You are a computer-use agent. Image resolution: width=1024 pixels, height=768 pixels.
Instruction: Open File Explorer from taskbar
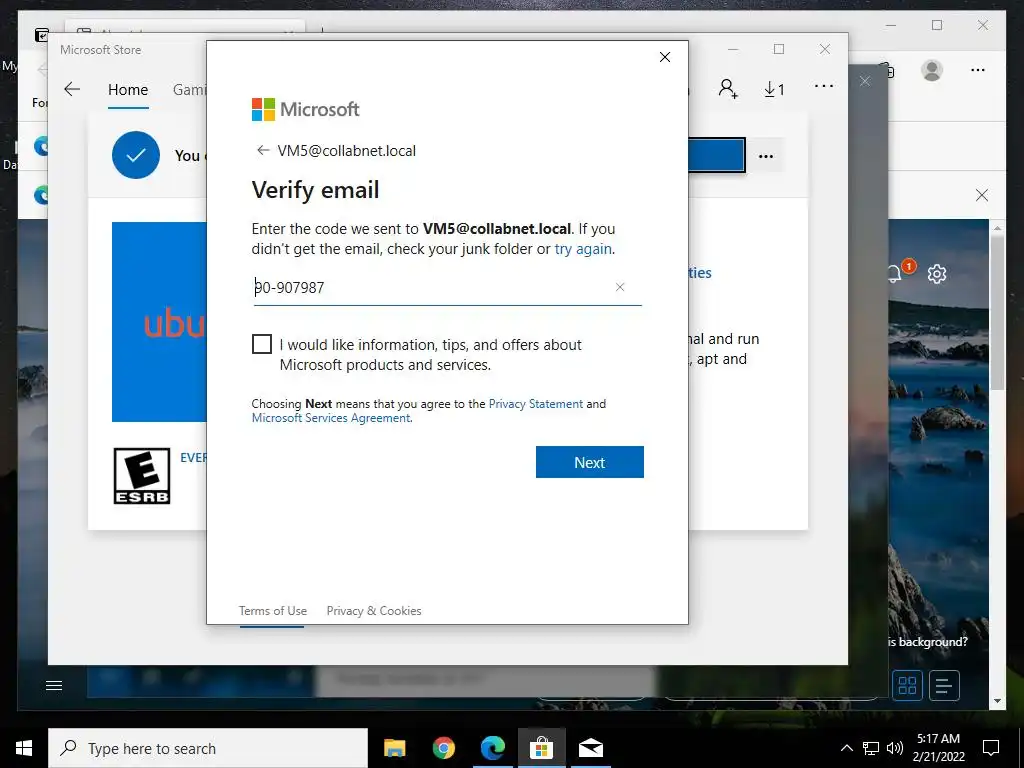394,748
